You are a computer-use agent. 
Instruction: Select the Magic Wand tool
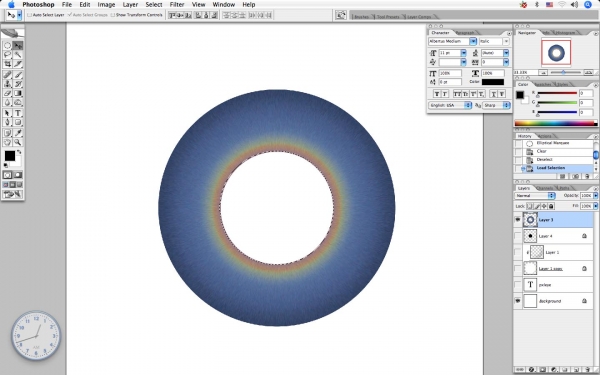point(18,55)
